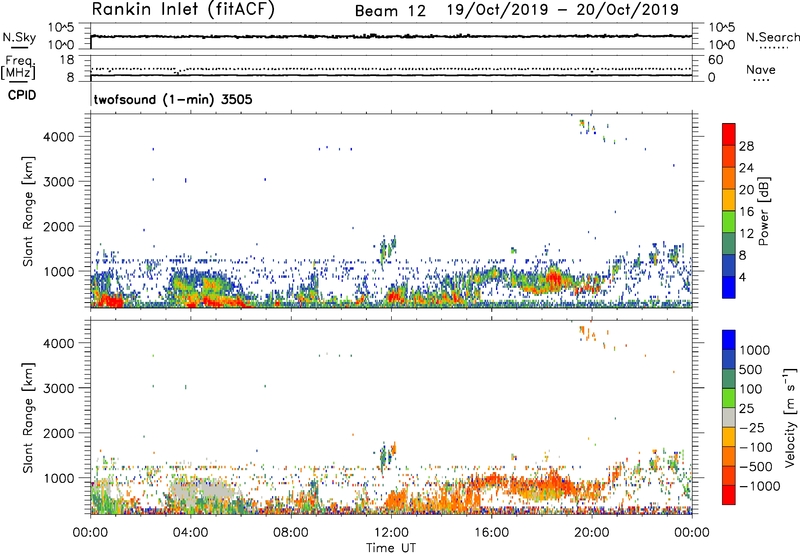The width and height of the screenshot is (800, 554).
Task: Pick the yellow 16–20 dB segment of the Power color bar
Action: (729, 200)
